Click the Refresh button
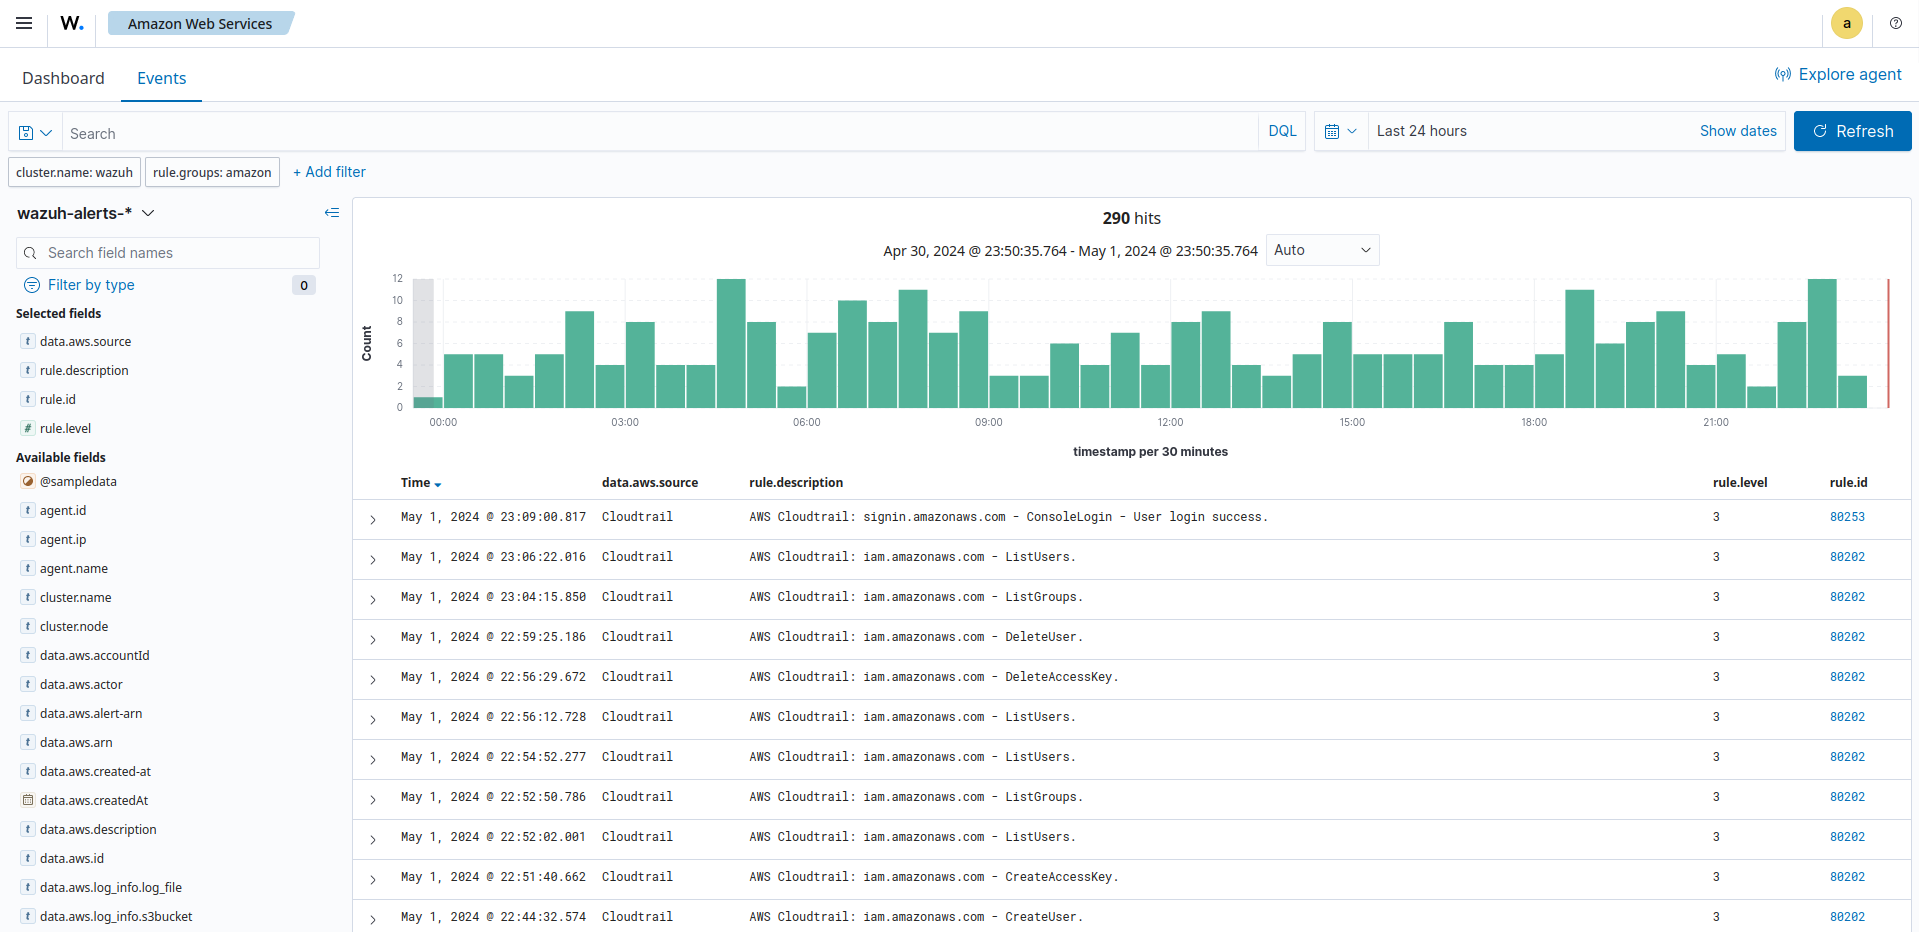 [1852, 131]
